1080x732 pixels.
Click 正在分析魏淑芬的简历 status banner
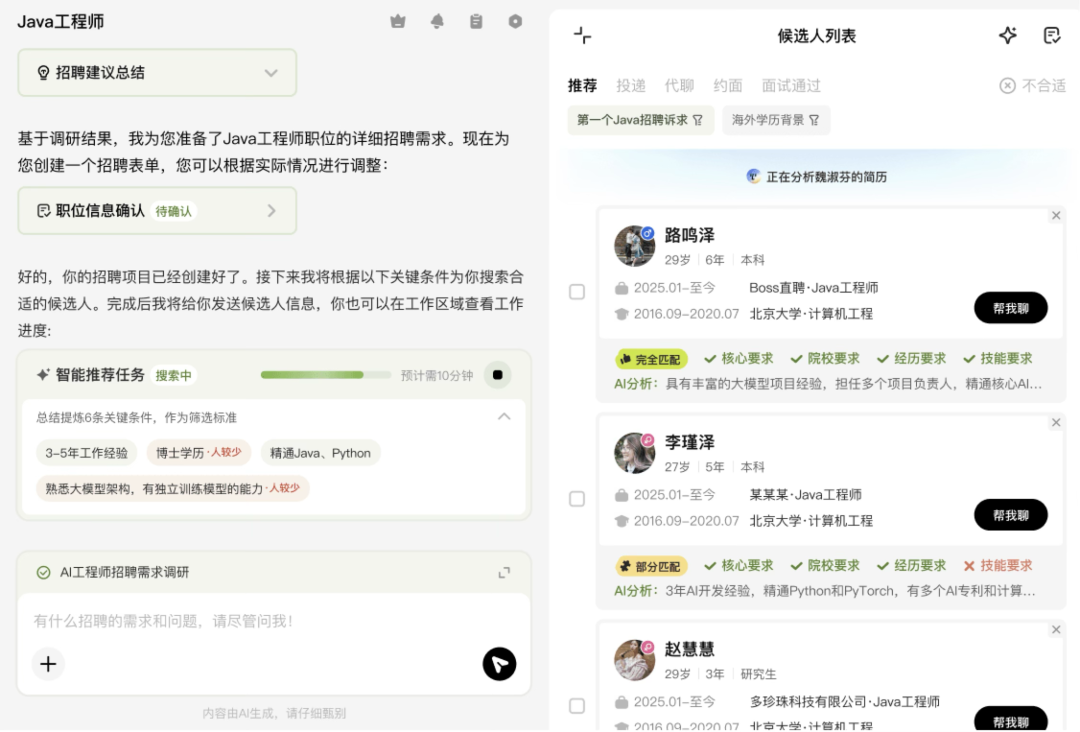click(x=817, y=177)
